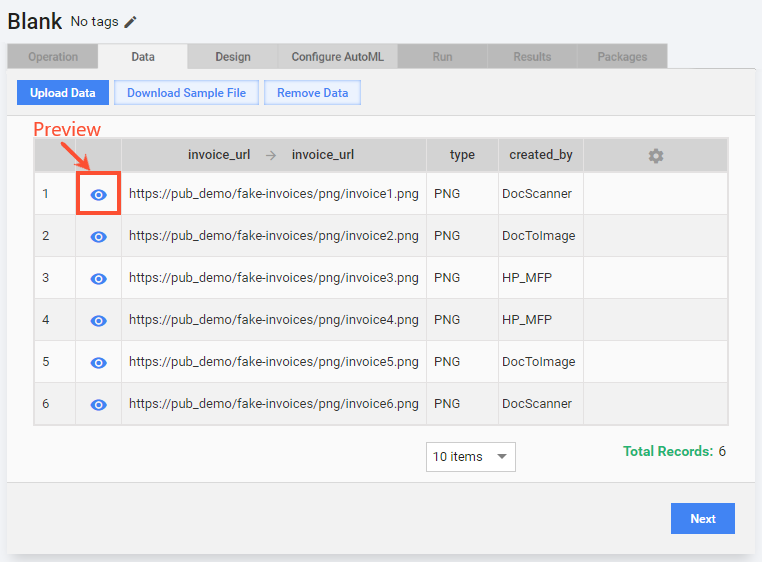Open the Results tab
This screenshot has width=762, height=562.
coord(532,56)
